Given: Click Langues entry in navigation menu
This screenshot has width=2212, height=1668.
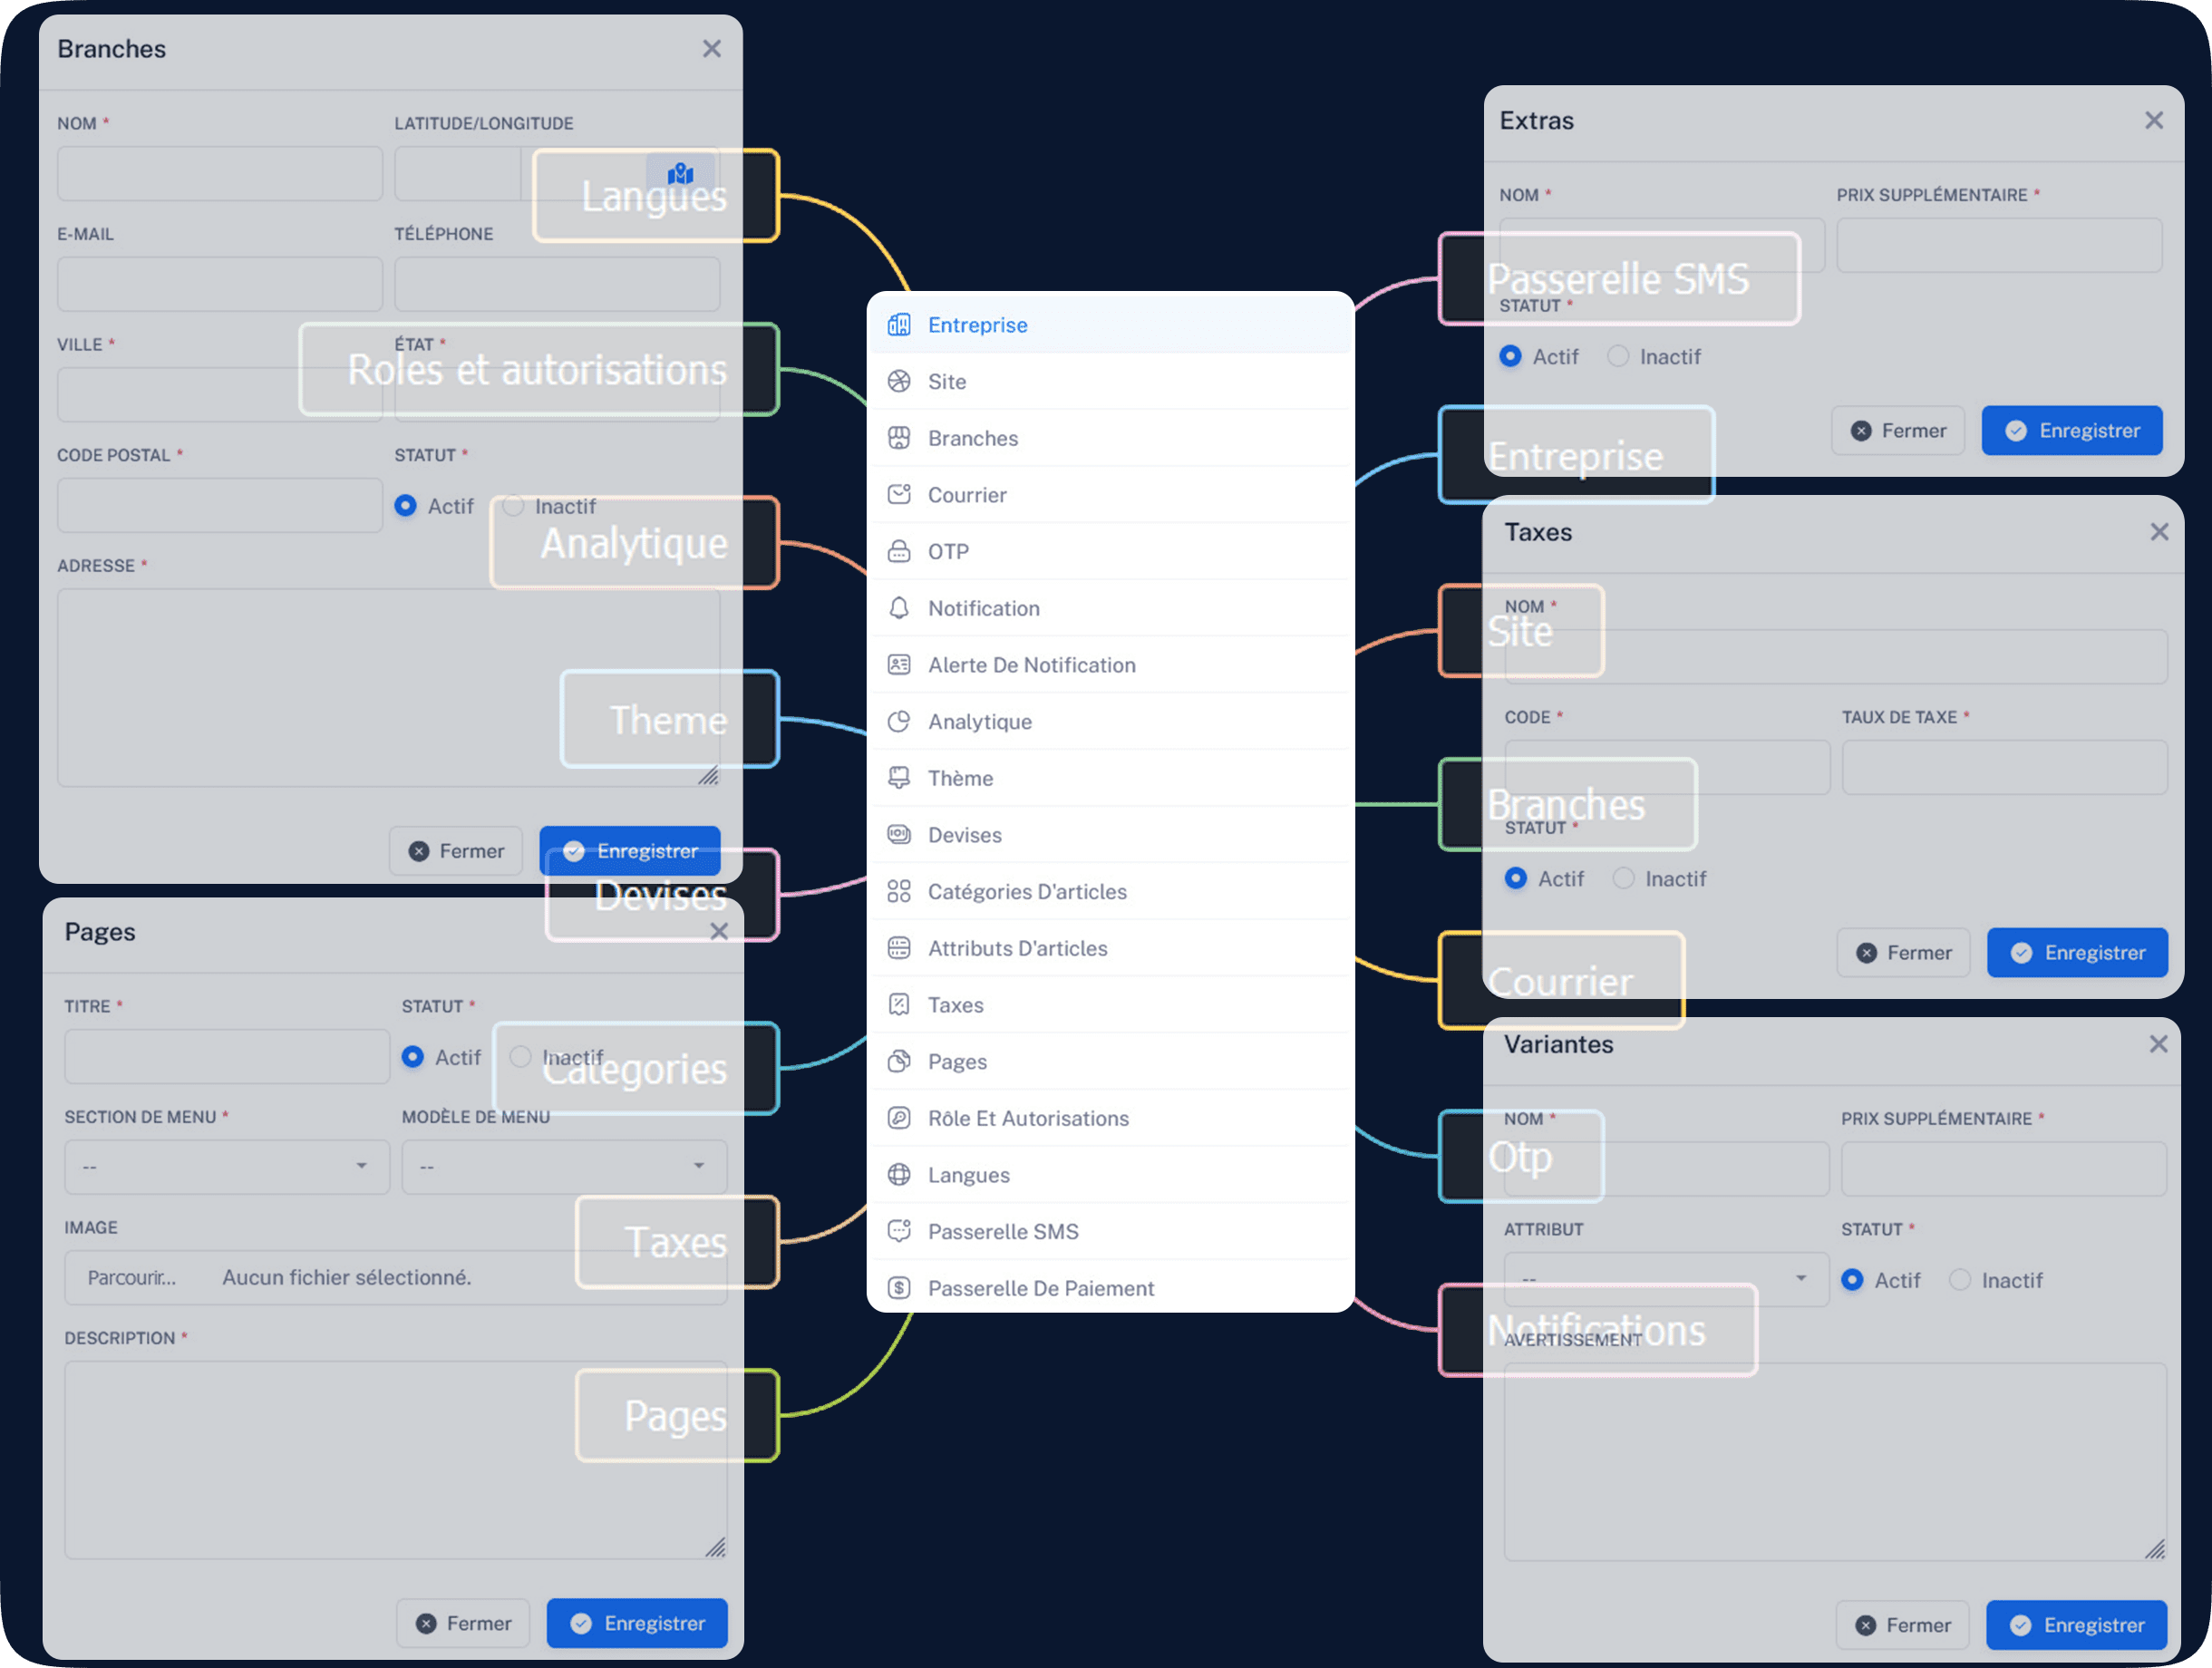Looking at the screenshot, I should (968, 1172).
